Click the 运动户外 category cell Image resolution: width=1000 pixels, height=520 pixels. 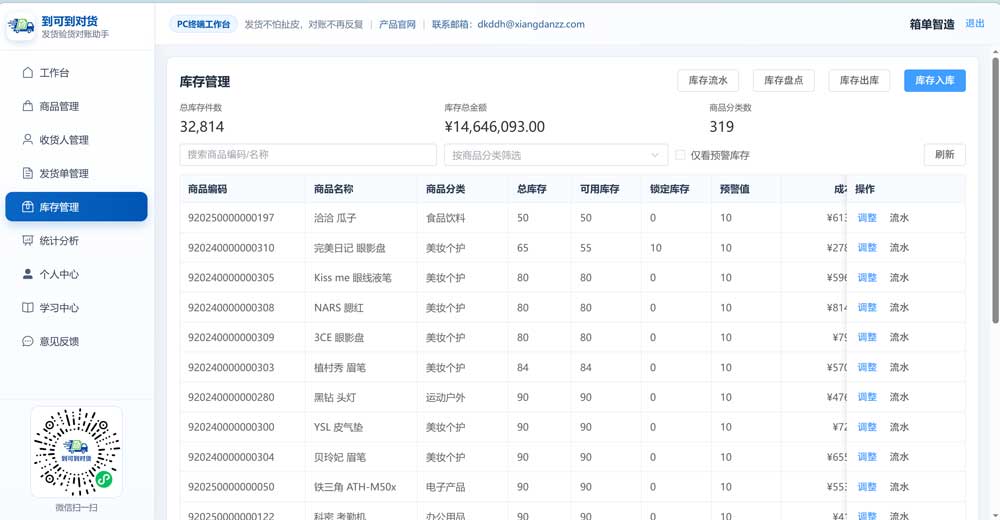tap(446, 397)
